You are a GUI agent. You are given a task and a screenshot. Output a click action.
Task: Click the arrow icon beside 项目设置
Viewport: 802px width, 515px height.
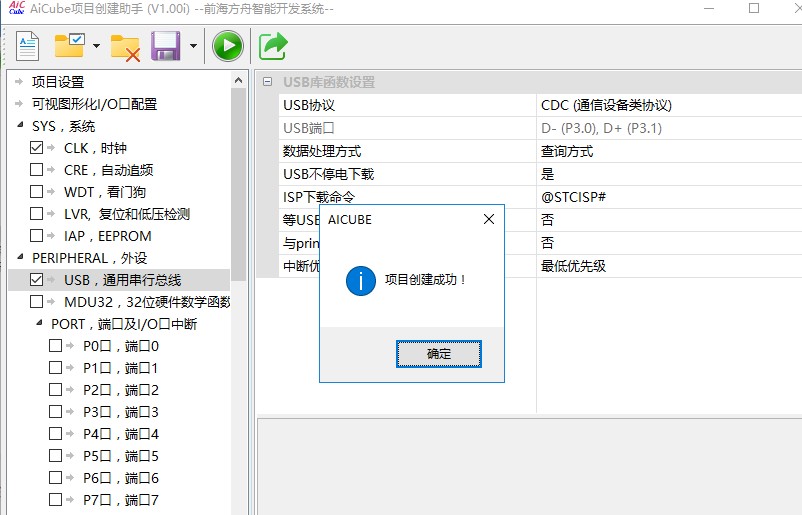click(19, 81)
